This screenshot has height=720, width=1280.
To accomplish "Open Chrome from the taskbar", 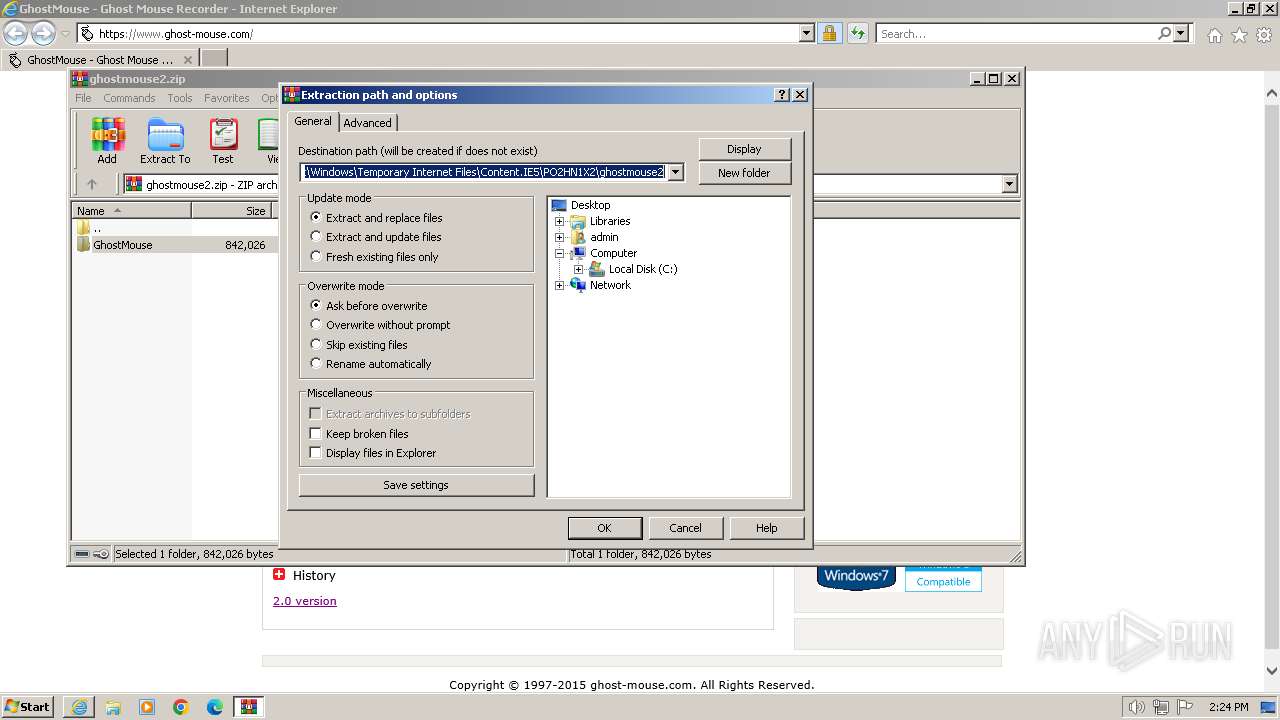I will [181, 707].
